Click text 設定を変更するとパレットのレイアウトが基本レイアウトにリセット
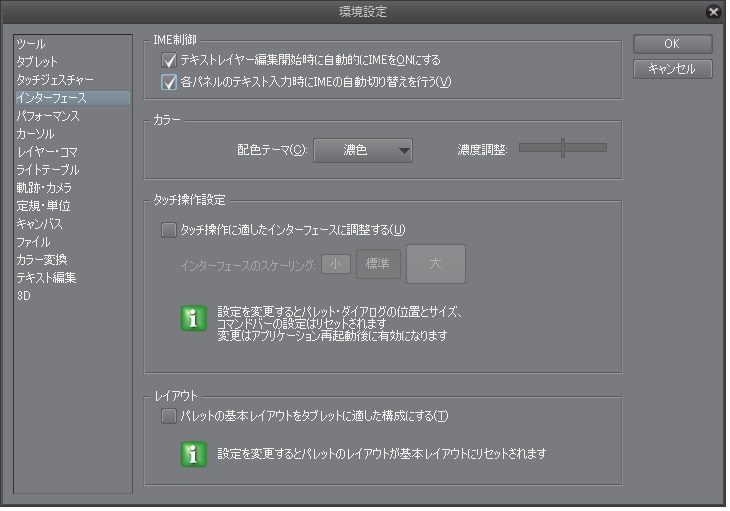The width and height of the screenshot is (730, 511). coord(382,454)
